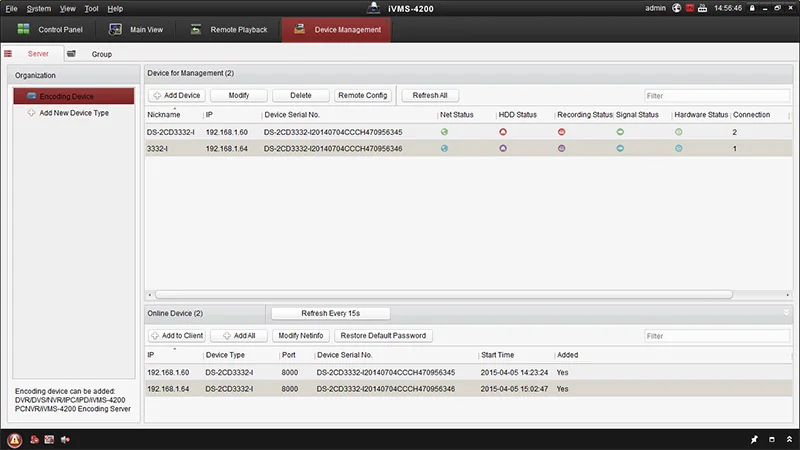Switch to the Group tab
Screen dimensions: 800x450
click(101, 54)
